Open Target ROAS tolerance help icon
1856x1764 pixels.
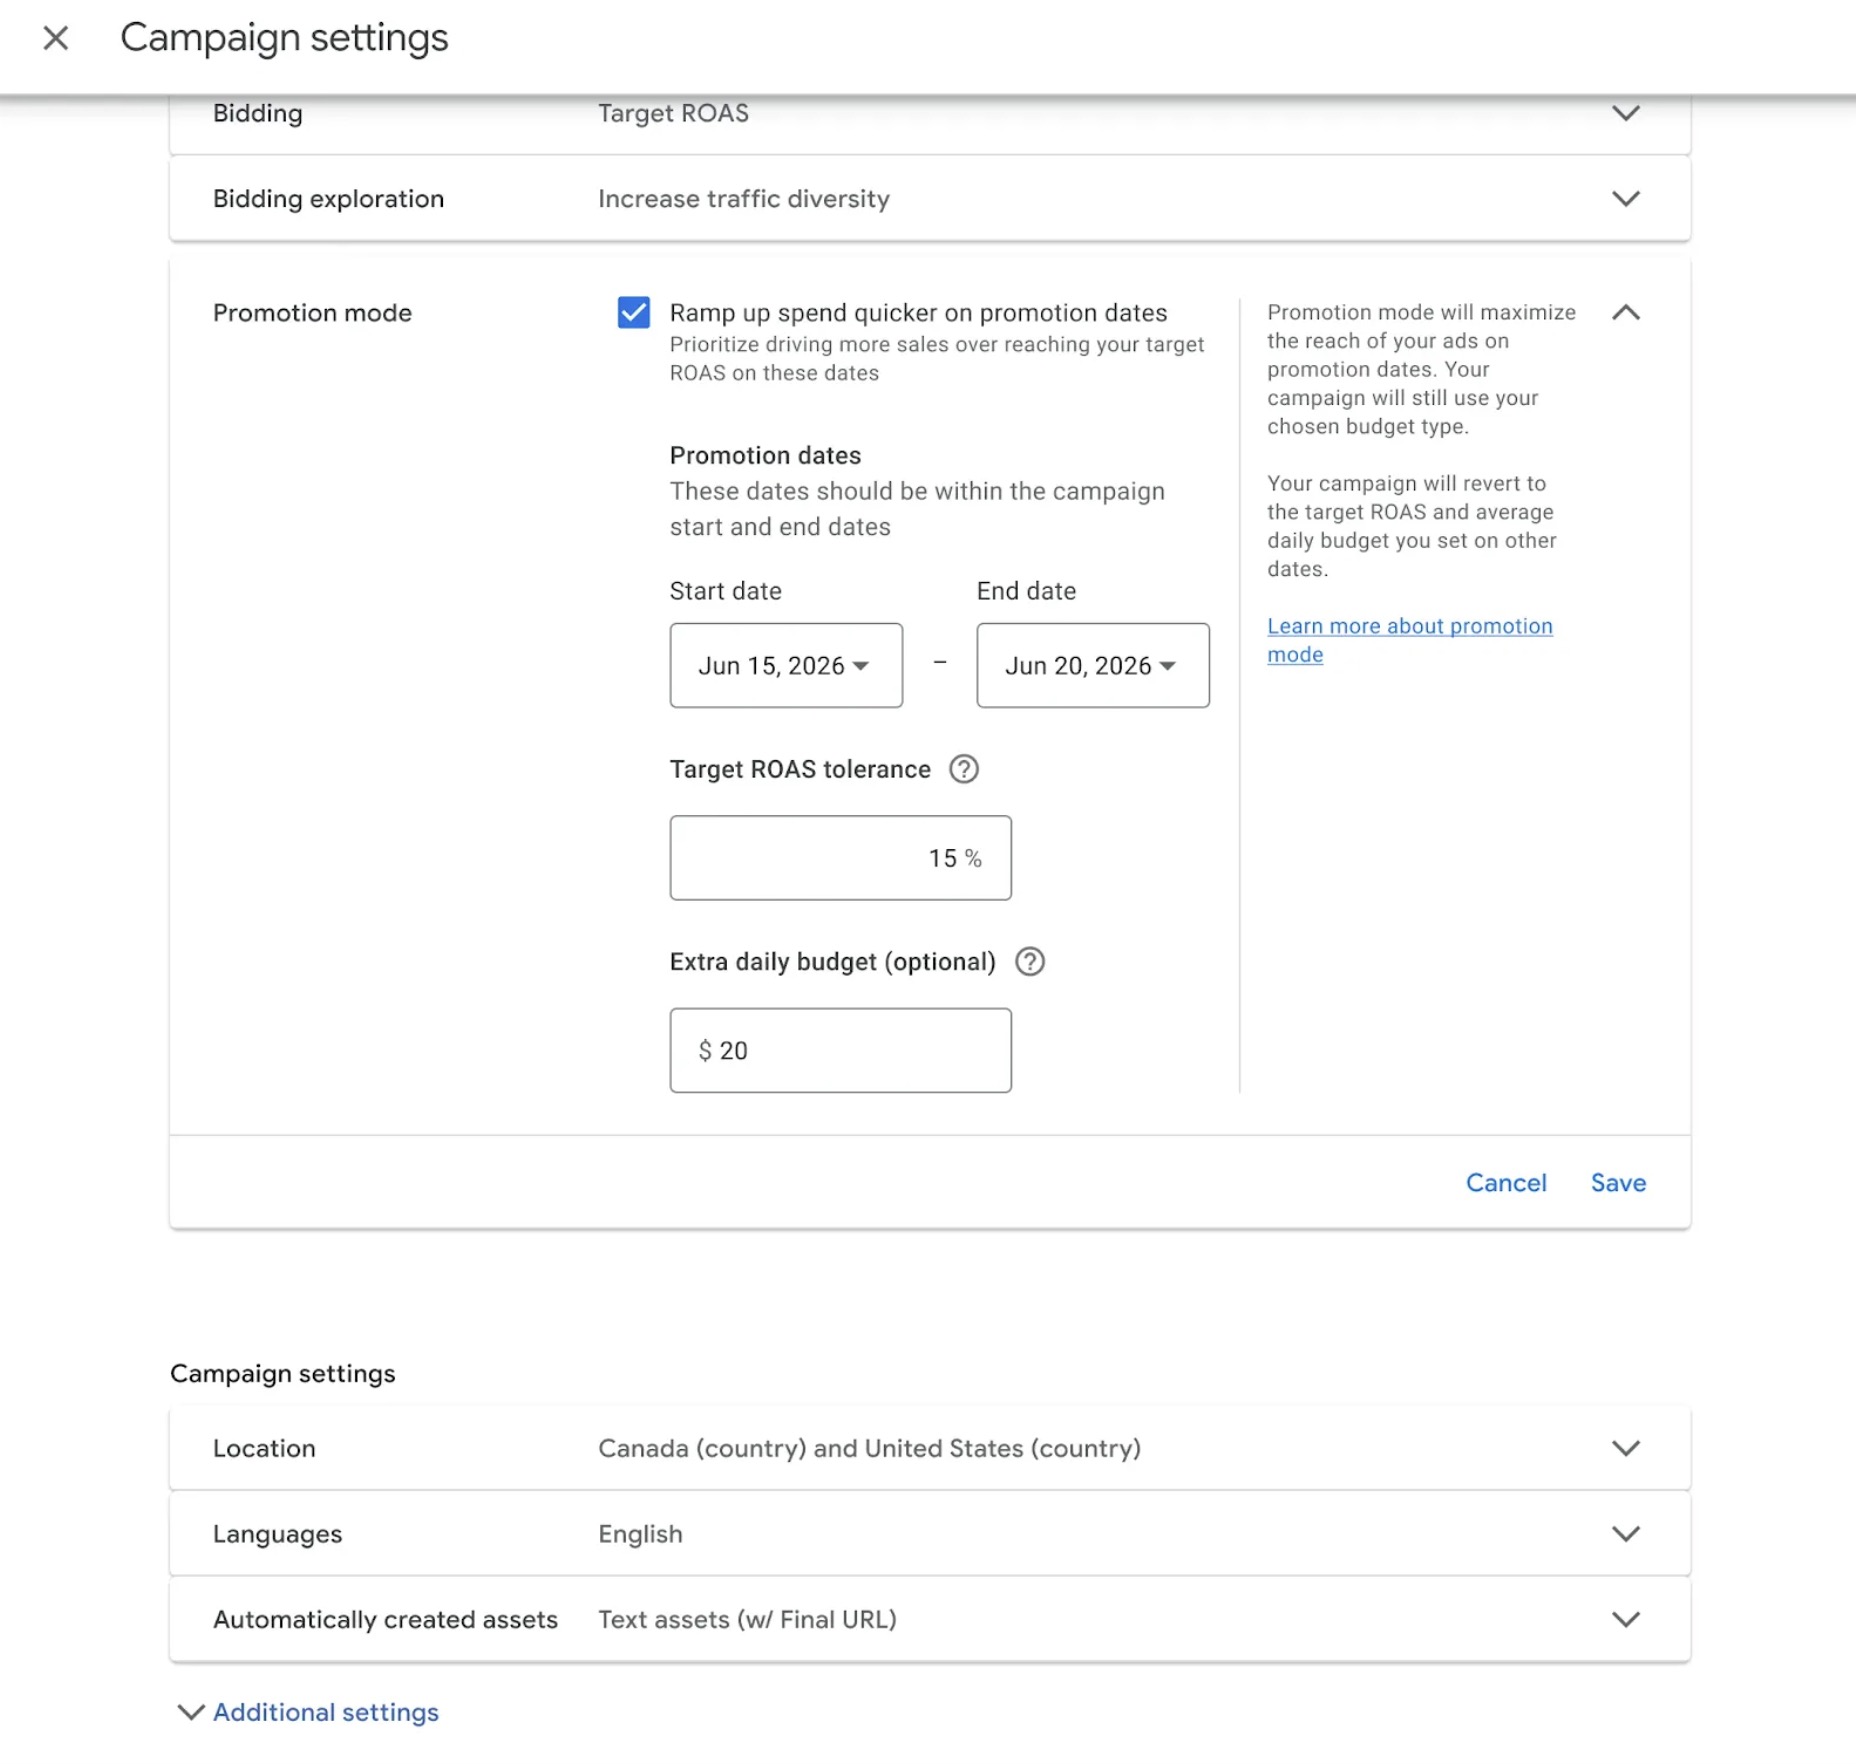[x=963, y=769]
